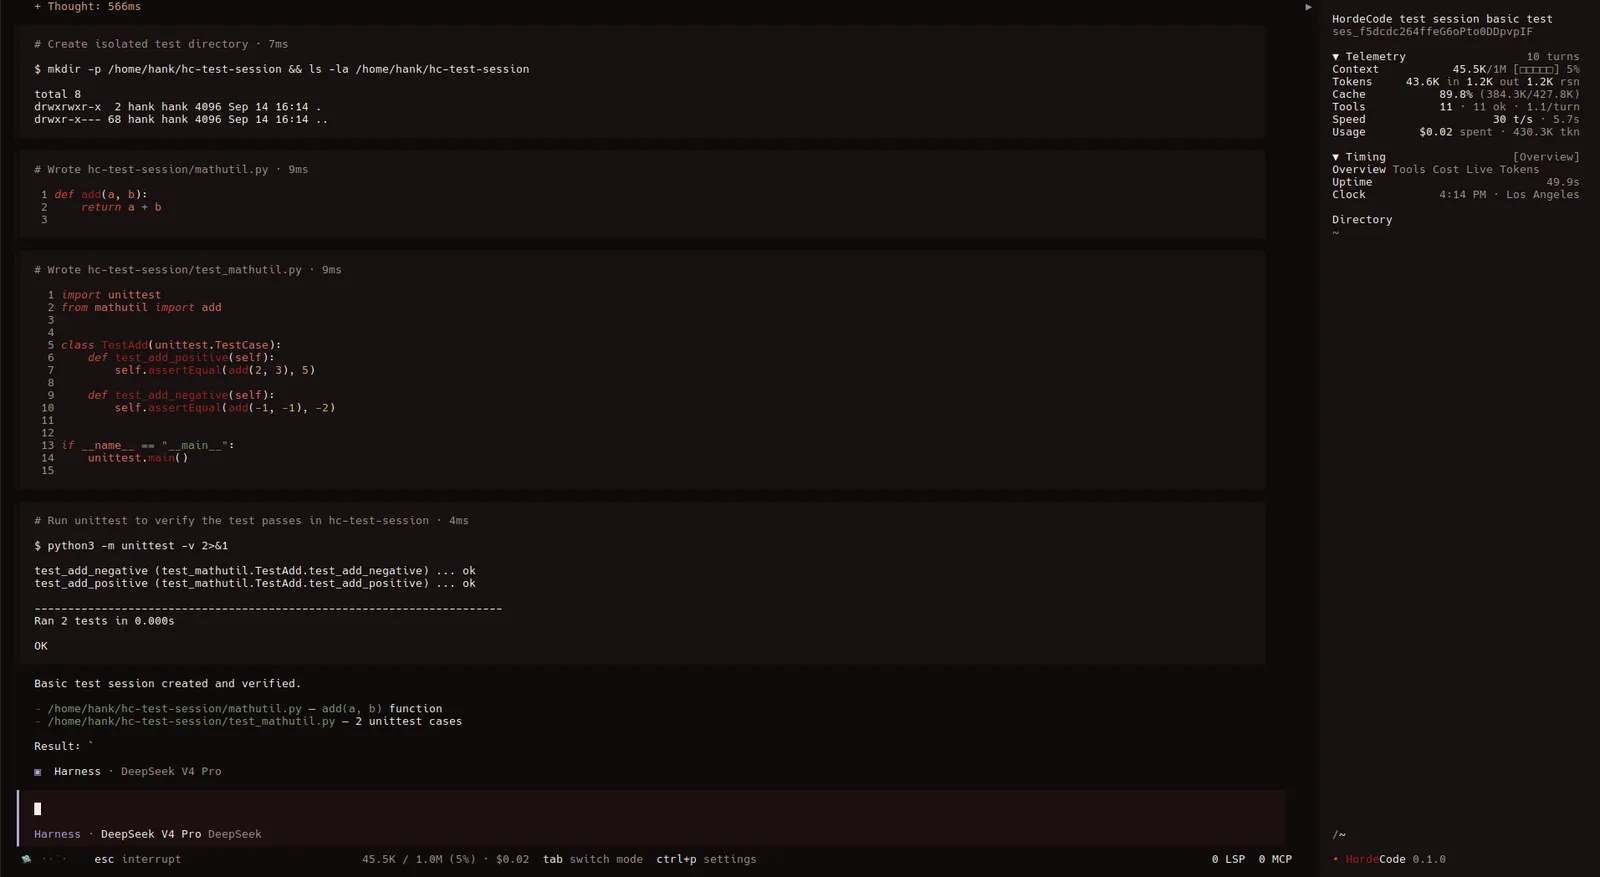This screenshot has height=877, width=1600.
Task: Click the Cache value "89.8%"
Action: click(1456, 95)
